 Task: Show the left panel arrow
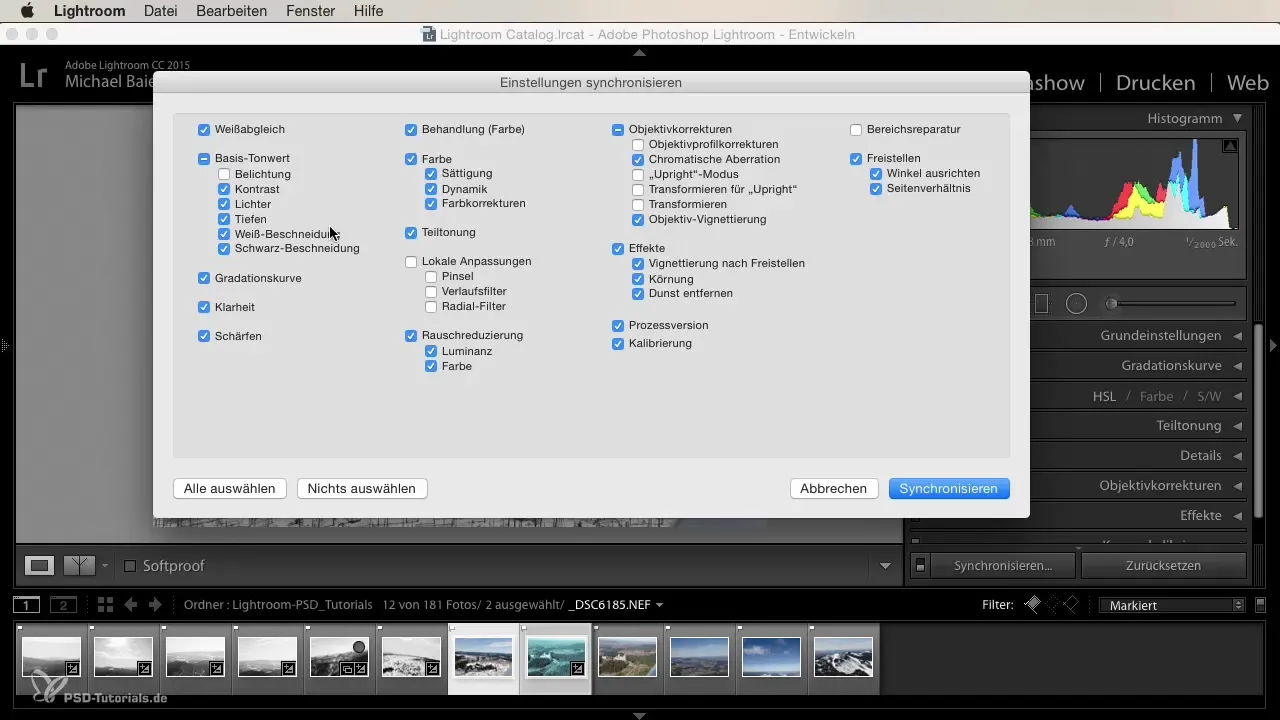click(x=5, y=346)
